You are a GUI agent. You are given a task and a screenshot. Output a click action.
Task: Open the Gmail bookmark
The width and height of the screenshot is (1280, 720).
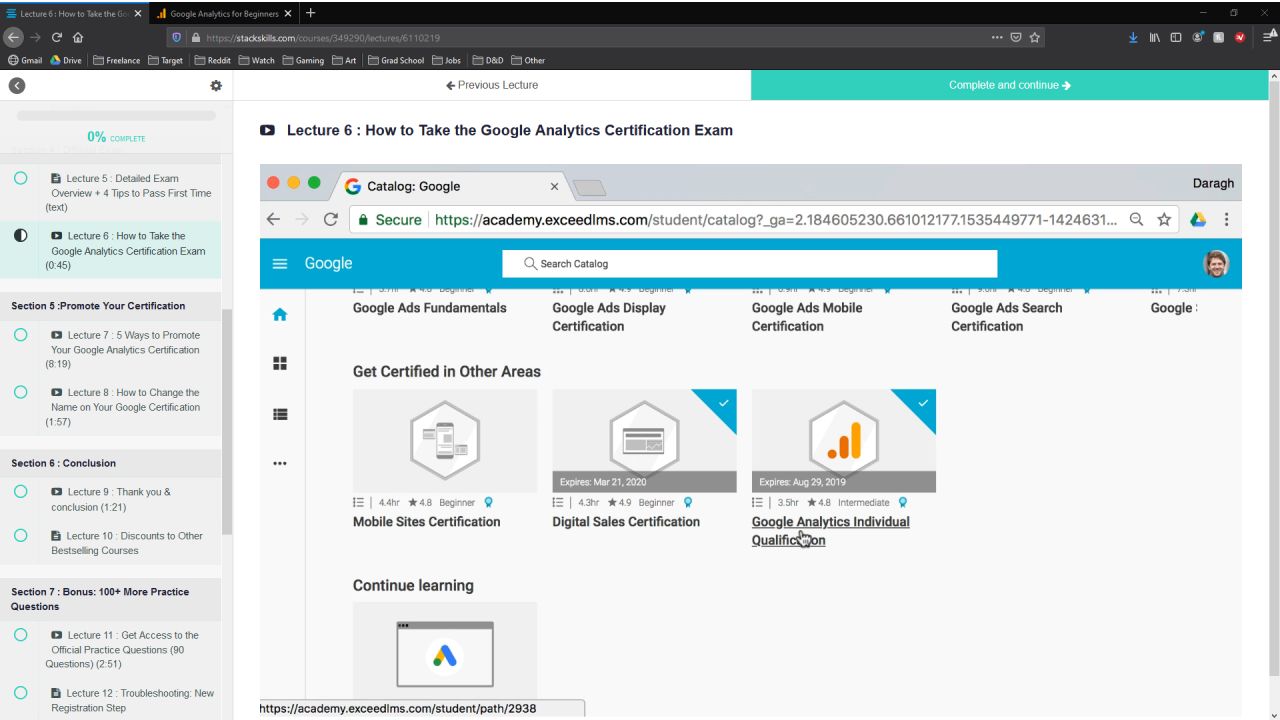(27, 60)
